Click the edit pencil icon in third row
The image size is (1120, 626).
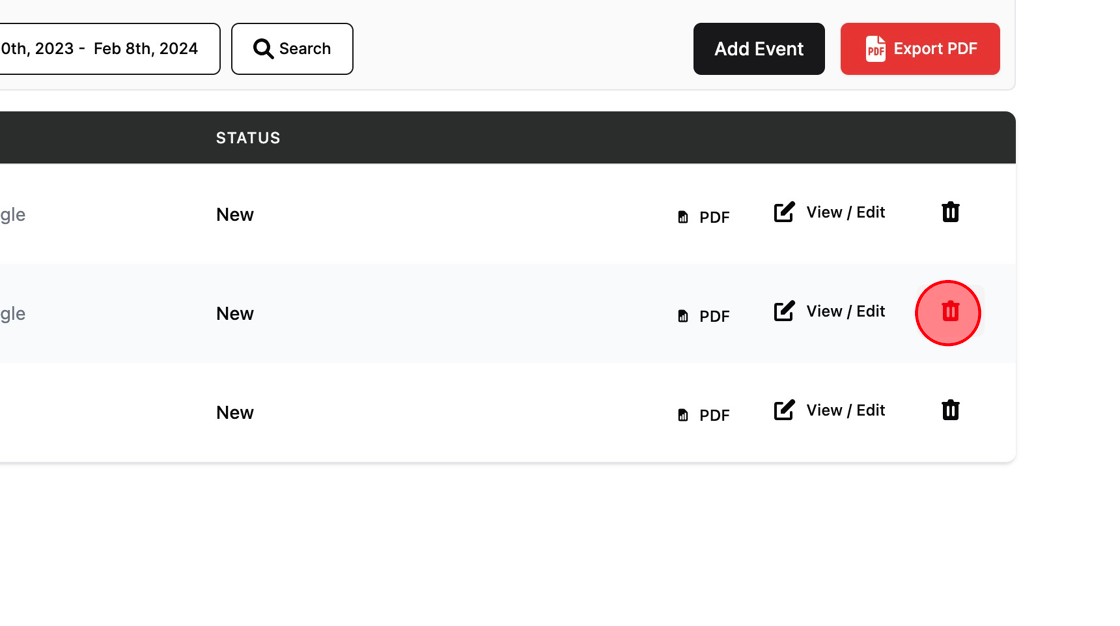[x=784, y=410]
